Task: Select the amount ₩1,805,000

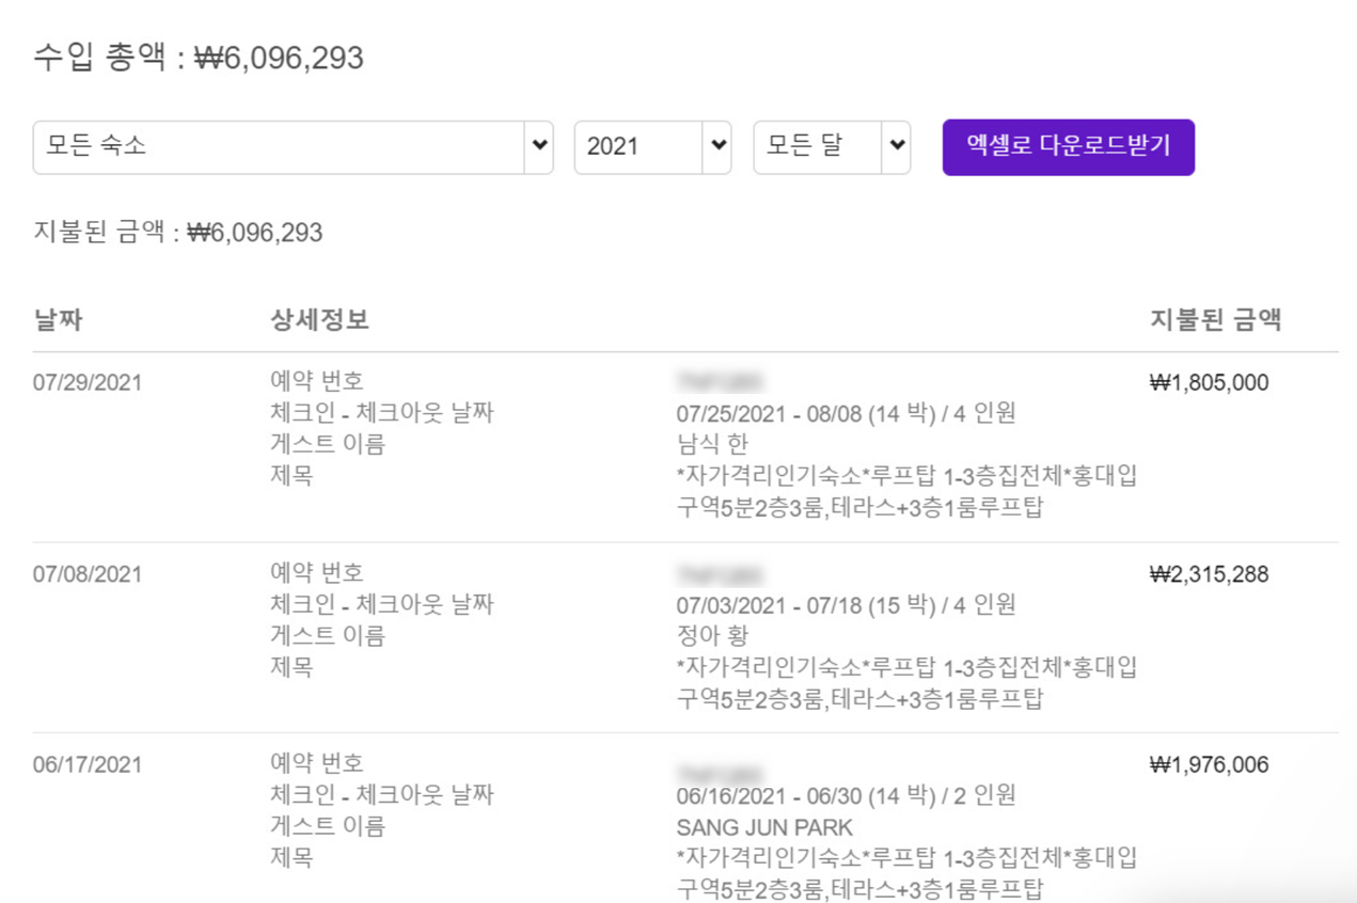Action: pos(1209,383)
